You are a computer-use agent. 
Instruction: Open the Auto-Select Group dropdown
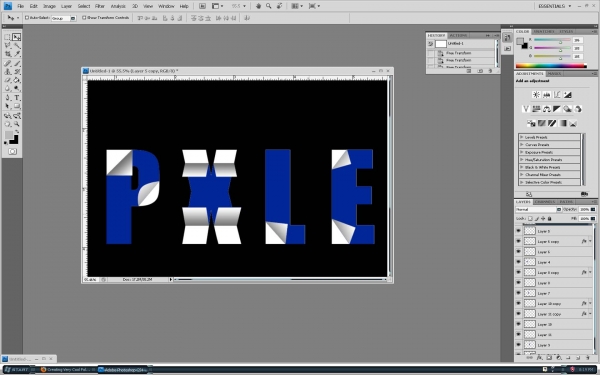[x=64, y=18]
